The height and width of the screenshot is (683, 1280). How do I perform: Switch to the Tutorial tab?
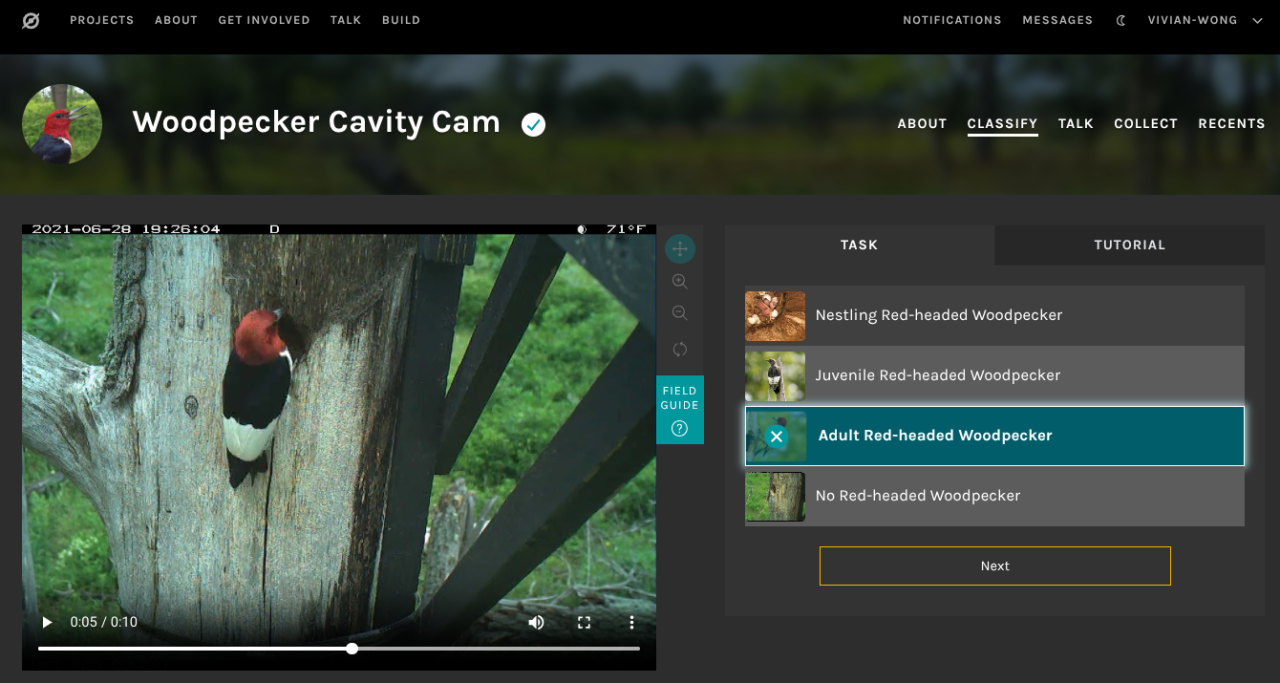1130,245
